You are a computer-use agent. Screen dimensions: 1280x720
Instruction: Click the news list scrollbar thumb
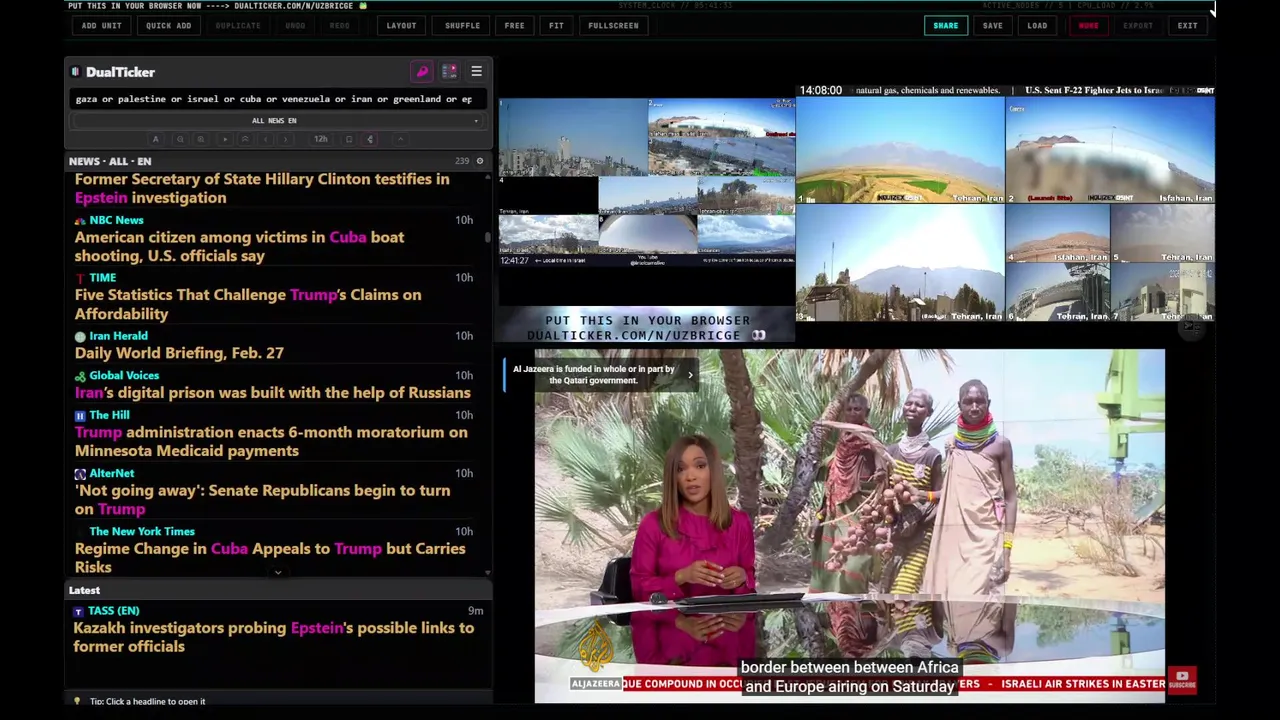tap(488, 237)
